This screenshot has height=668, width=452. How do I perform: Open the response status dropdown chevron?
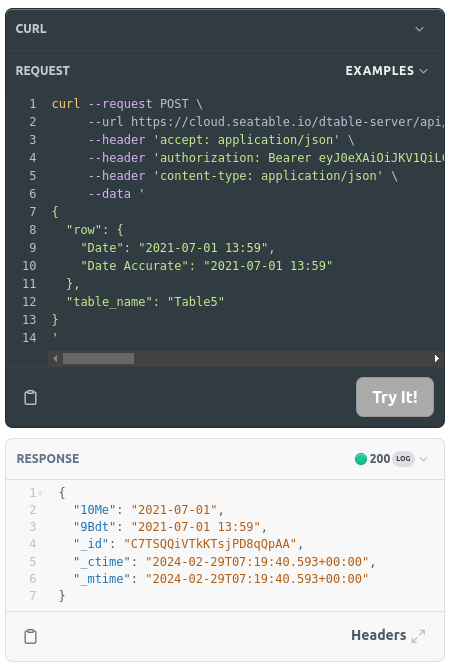(423, 459)
